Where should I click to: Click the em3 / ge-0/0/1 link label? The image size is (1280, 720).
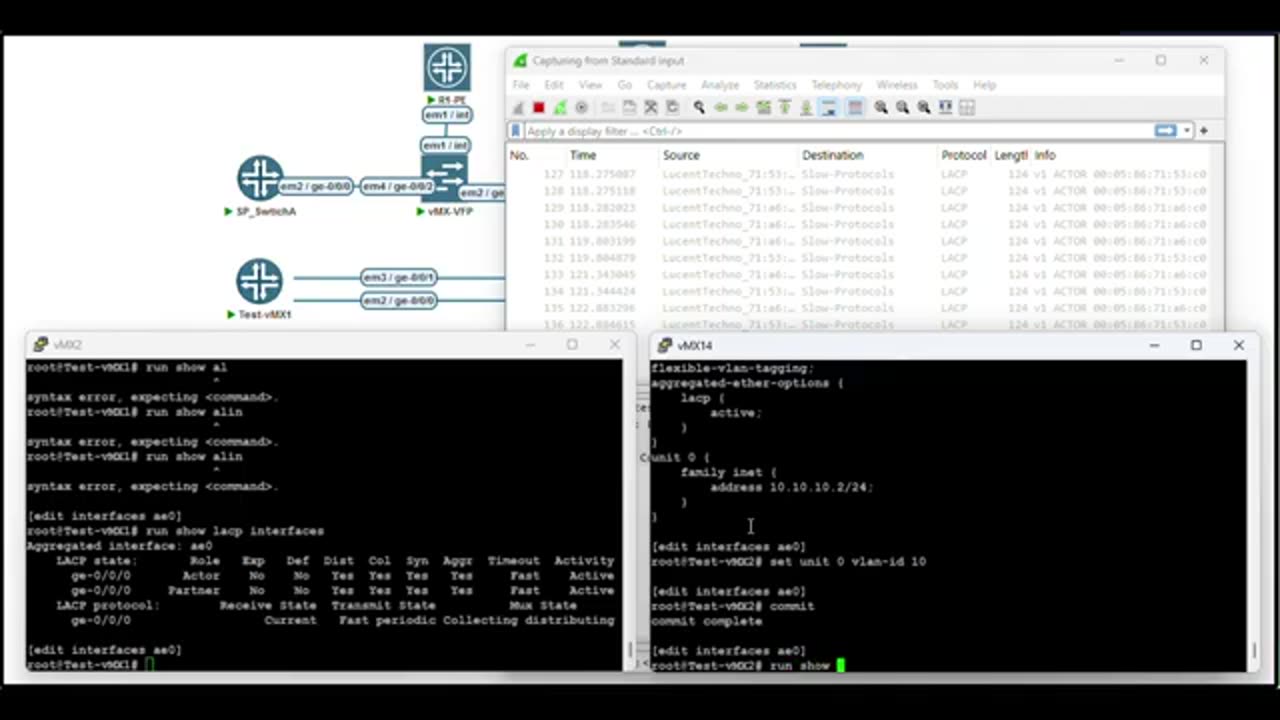point(398,278)
